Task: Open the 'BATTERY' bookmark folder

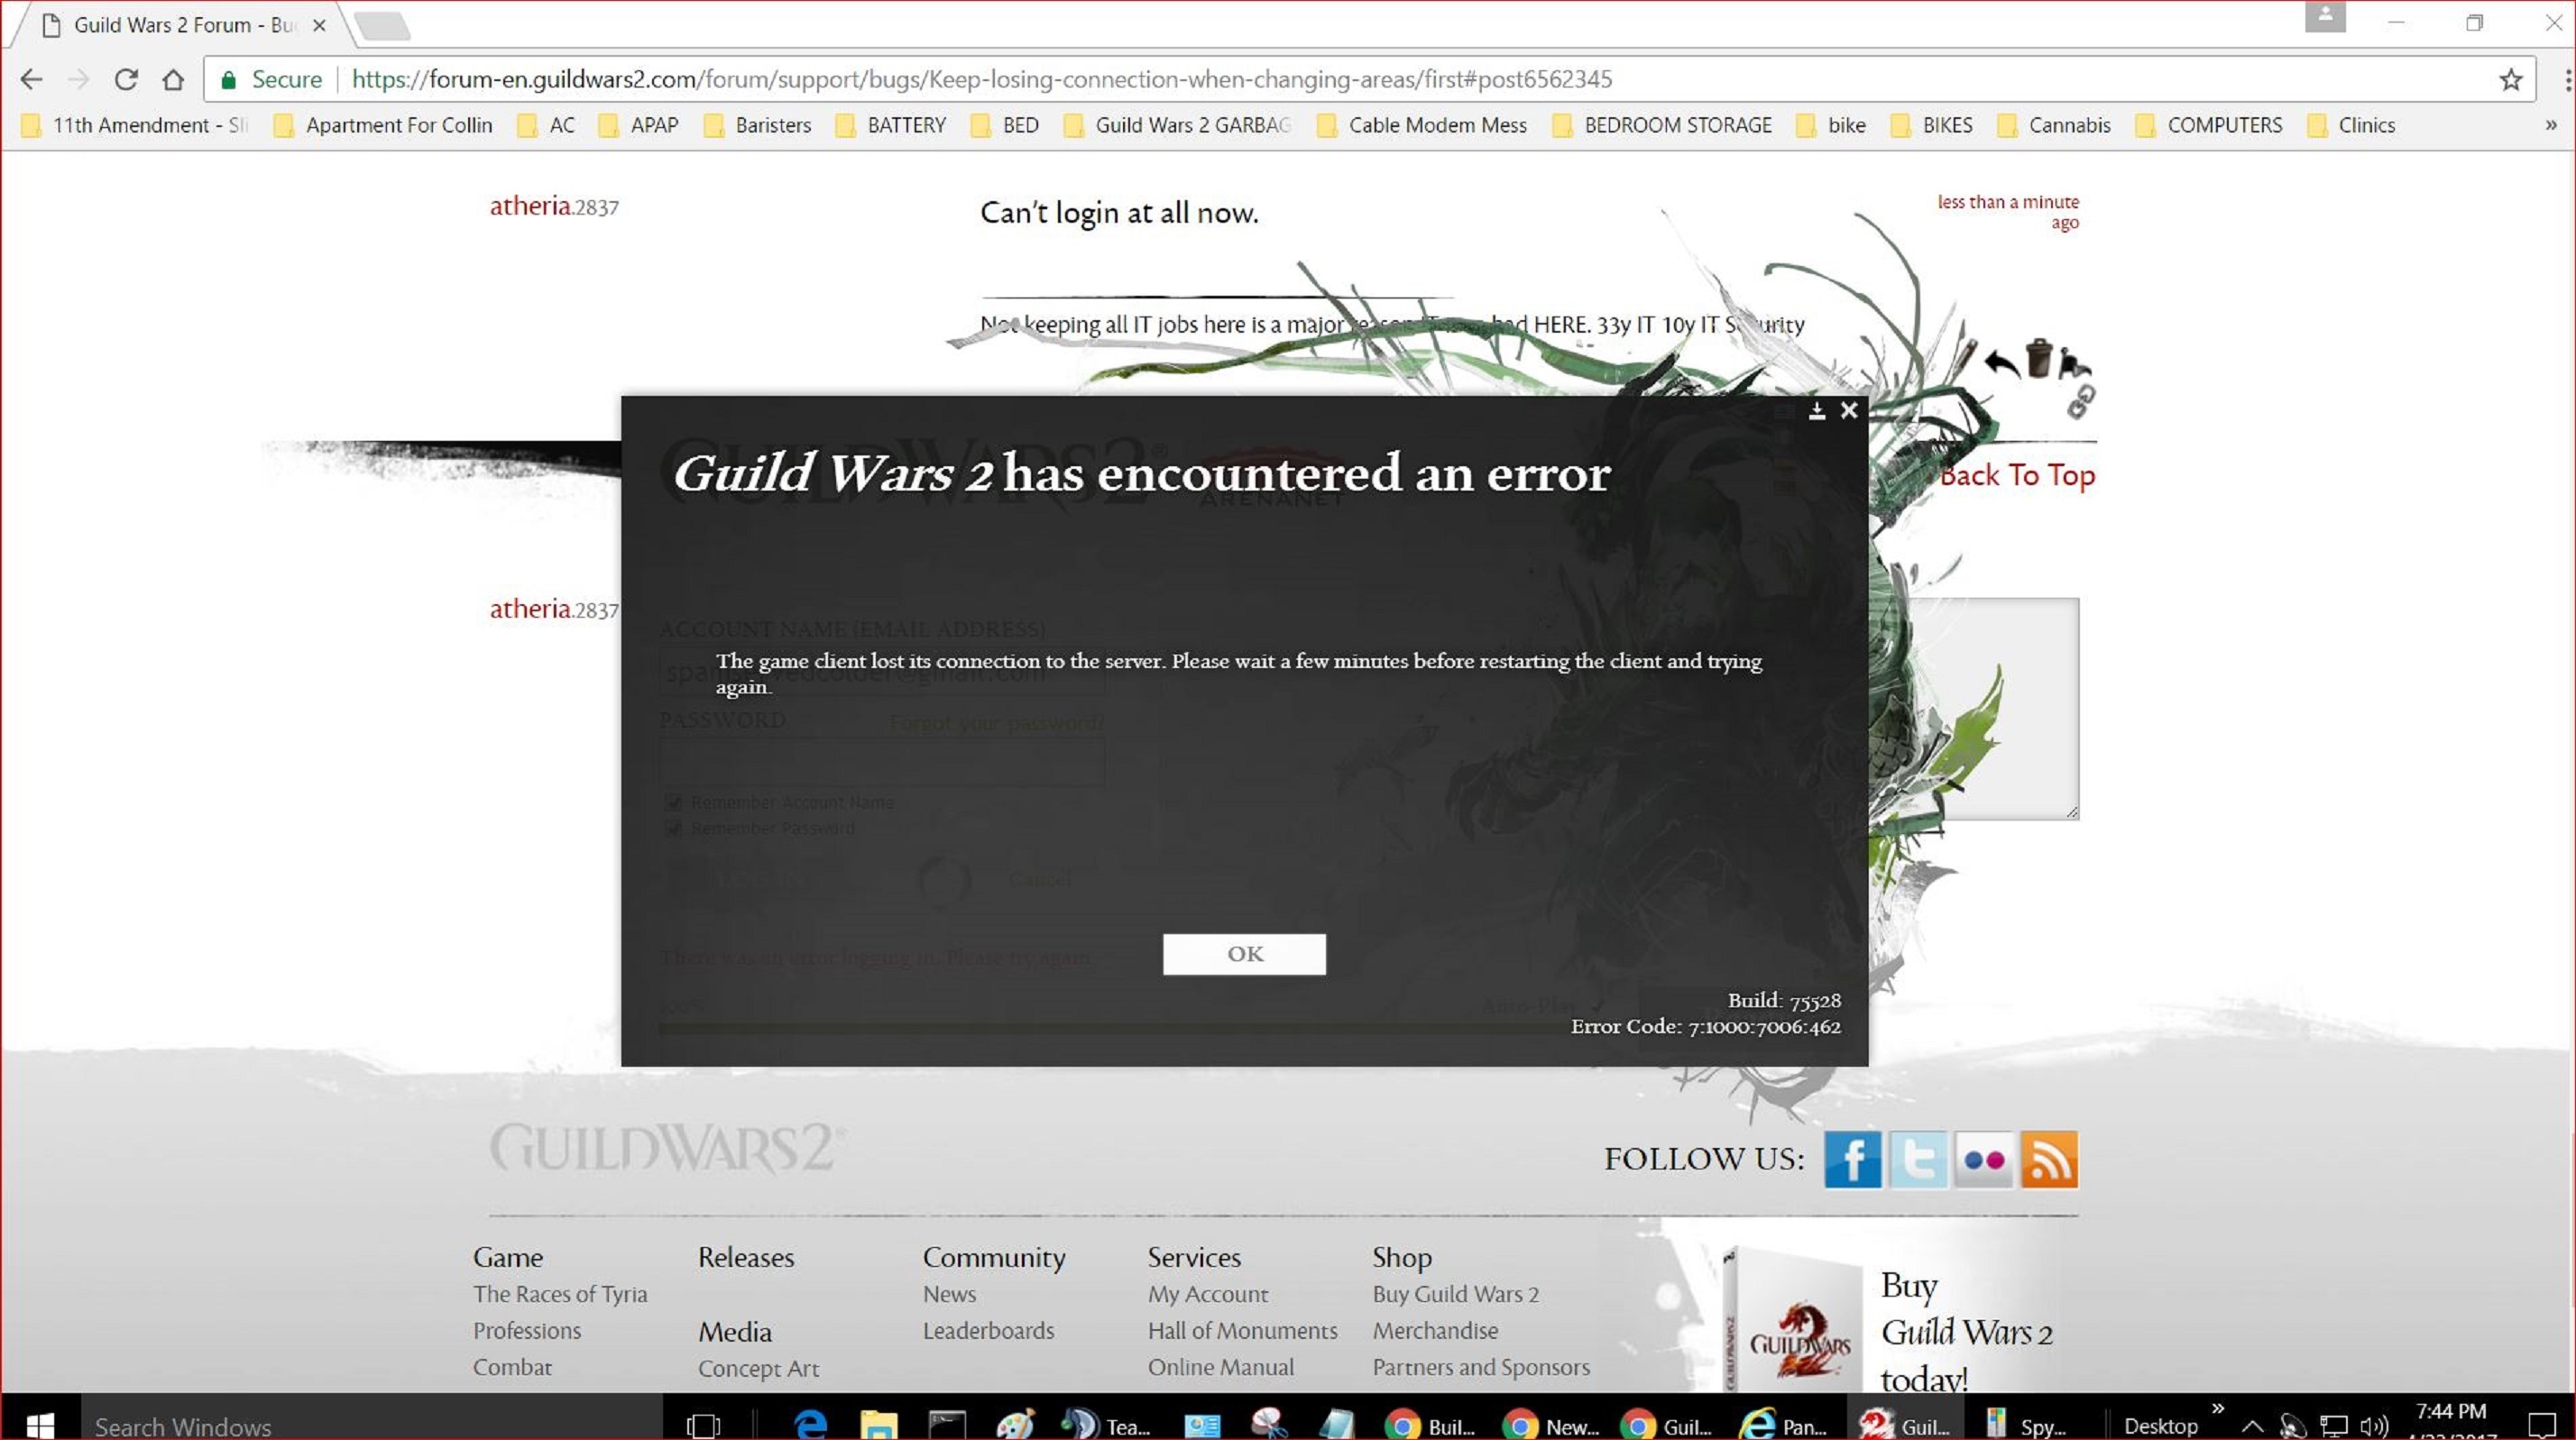Action: tap(890, 125)
